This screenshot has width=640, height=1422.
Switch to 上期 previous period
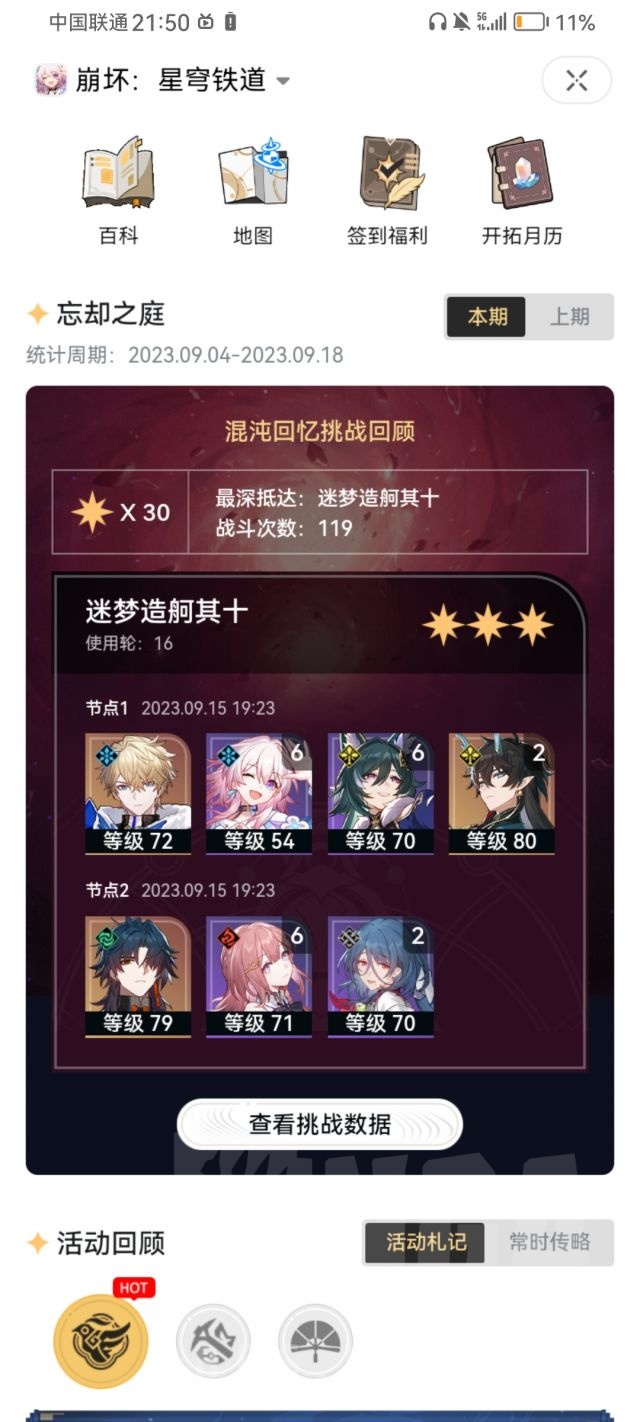[x=569, y=317]
